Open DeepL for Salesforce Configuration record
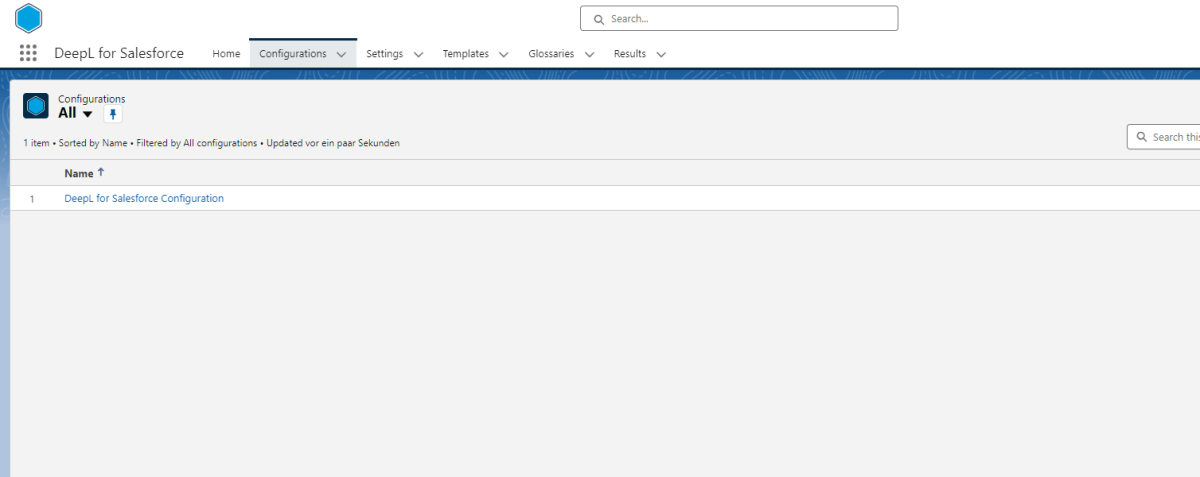The image size is (1200, 477). point(144,198)
